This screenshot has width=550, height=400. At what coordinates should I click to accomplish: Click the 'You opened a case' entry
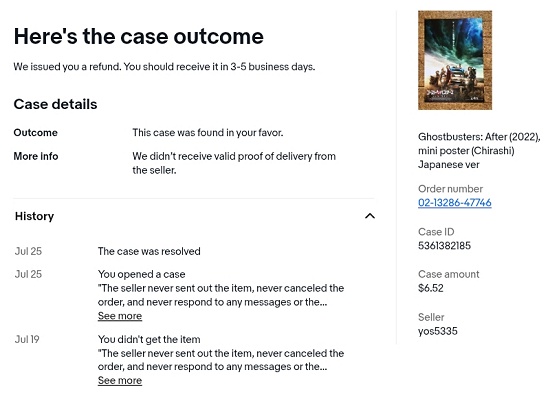(141, 274)
